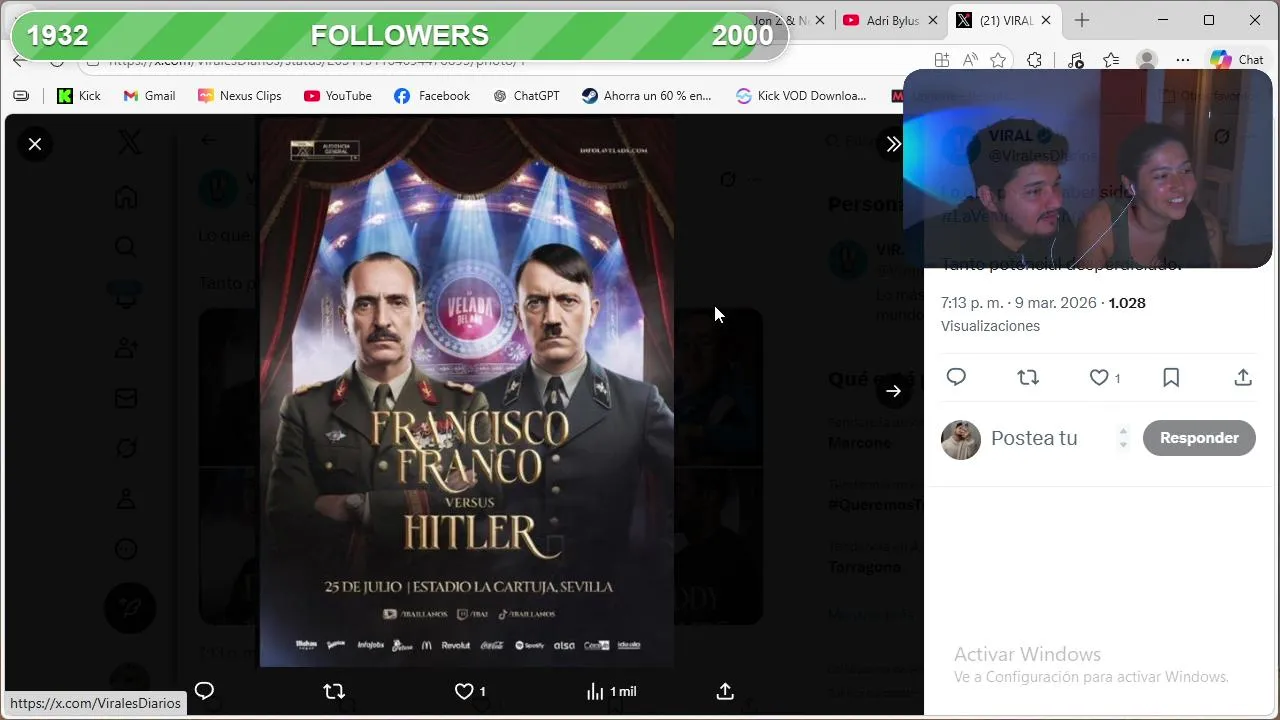
Task: Click the media control music note icon
Action: (1075, 60)
